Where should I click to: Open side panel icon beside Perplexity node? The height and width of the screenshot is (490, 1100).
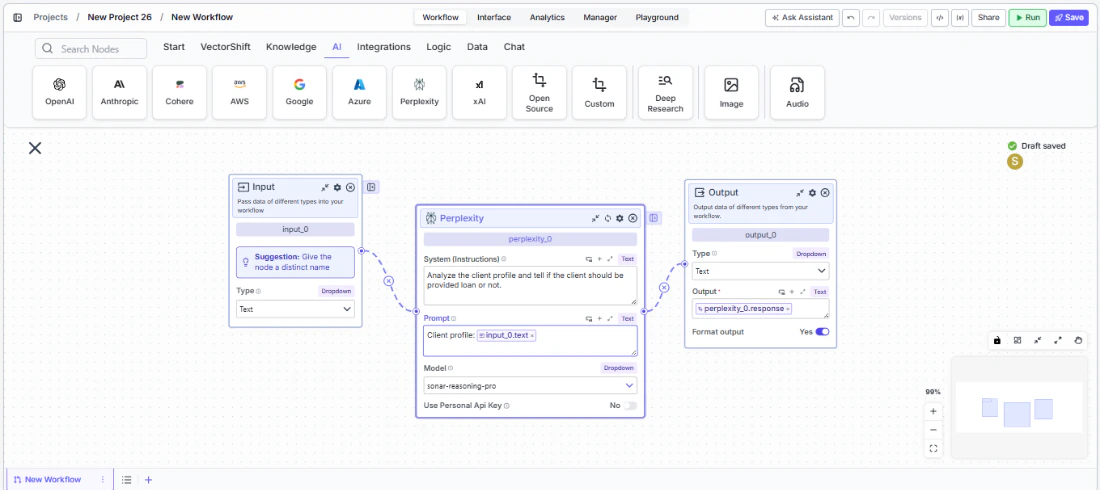click(654, 218)
